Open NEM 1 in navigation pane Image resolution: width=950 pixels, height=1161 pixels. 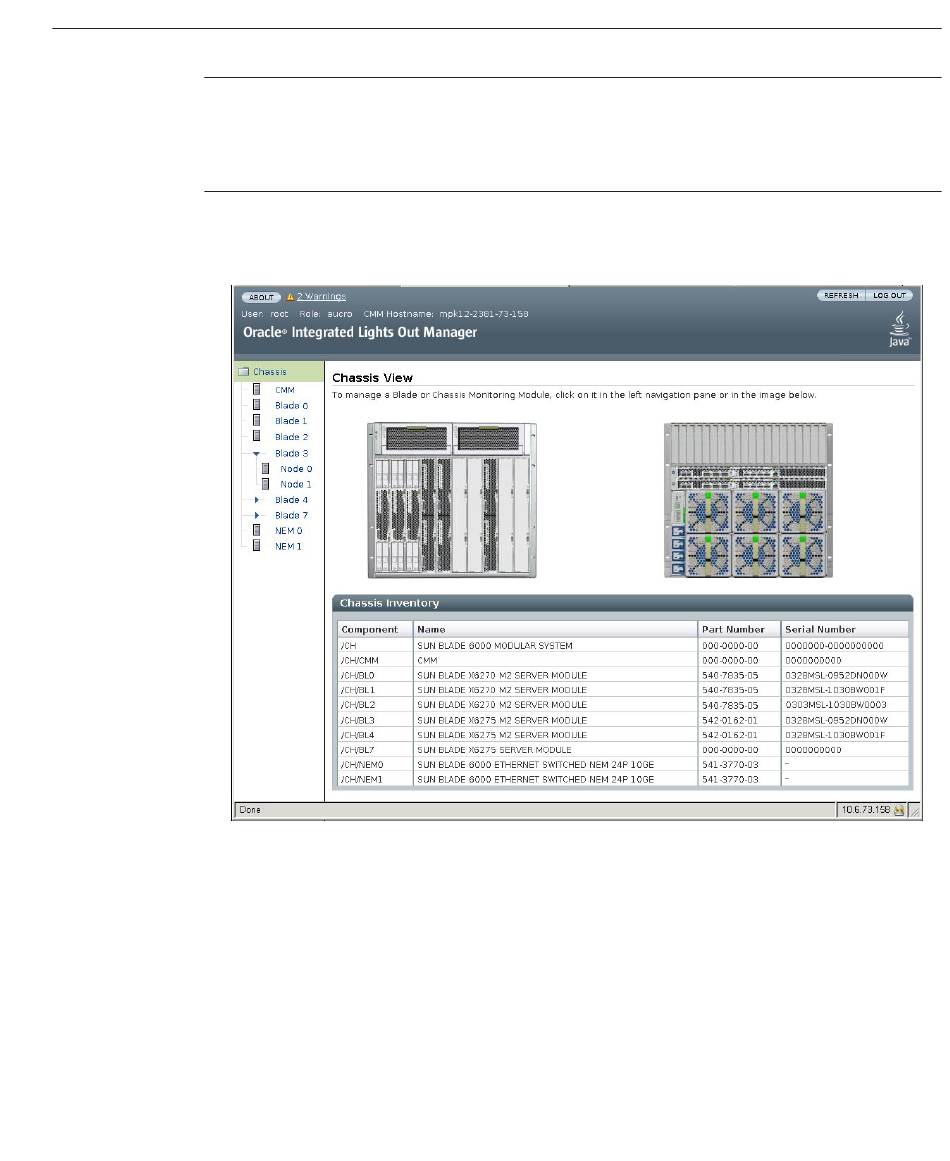288,546
